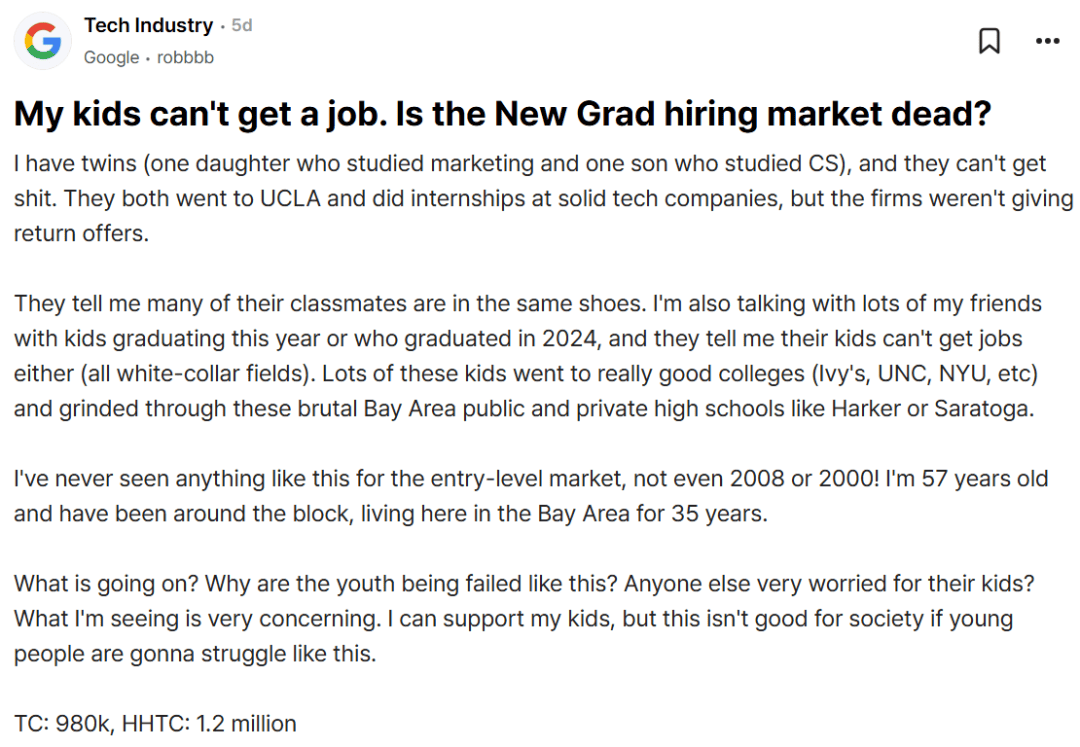Click the paragraph starting 'What is going on?'

click(524, 618)
